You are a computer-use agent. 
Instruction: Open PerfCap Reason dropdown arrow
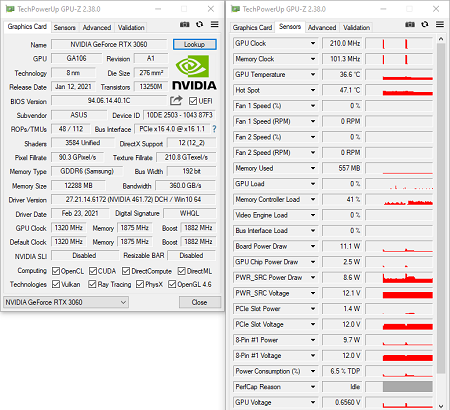(x=313, y=387)
